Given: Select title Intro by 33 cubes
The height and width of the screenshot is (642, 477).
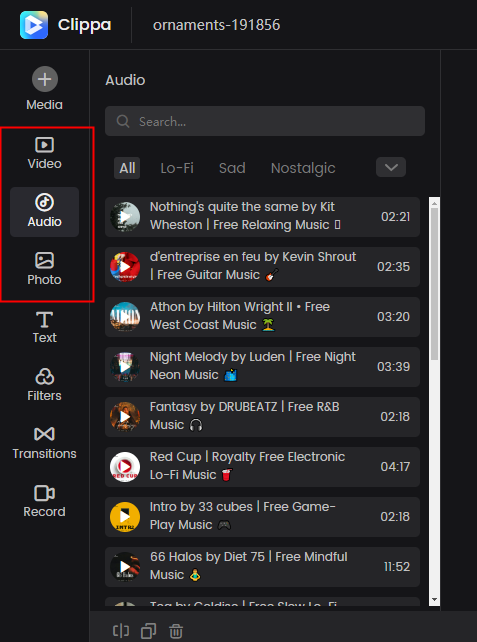Looking at the screenshot, I should point(243,515).
